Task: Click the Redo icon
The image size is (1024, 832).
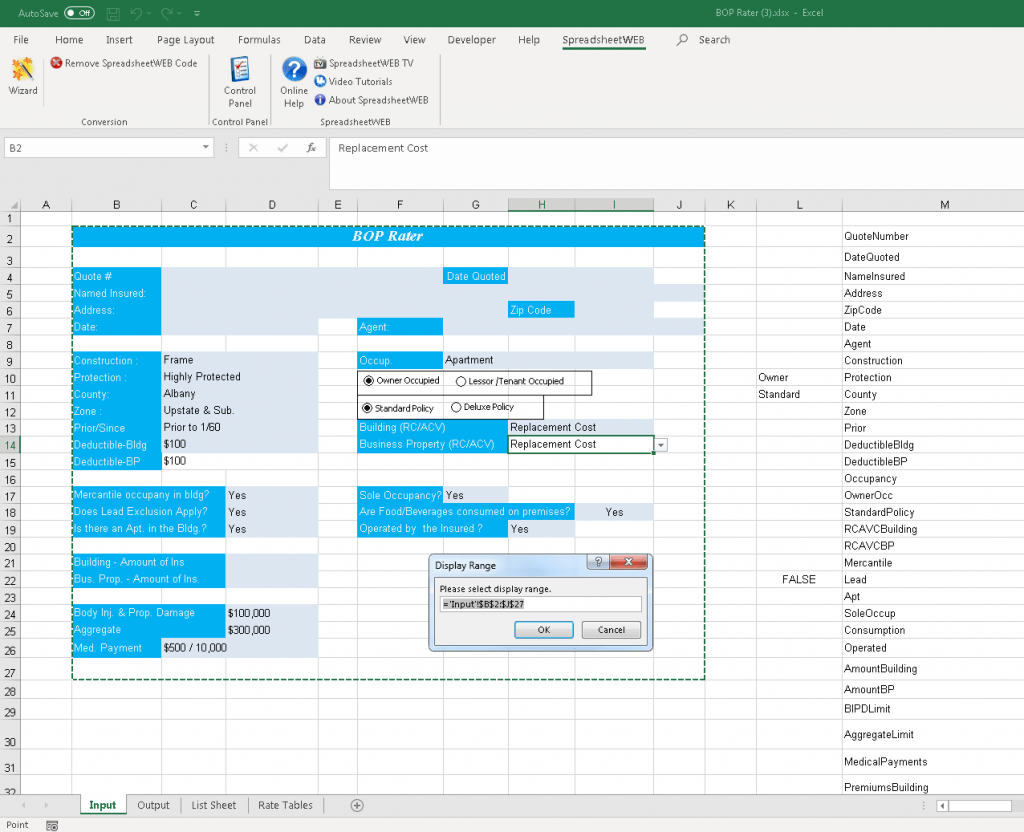Action: tap(167, 13)
